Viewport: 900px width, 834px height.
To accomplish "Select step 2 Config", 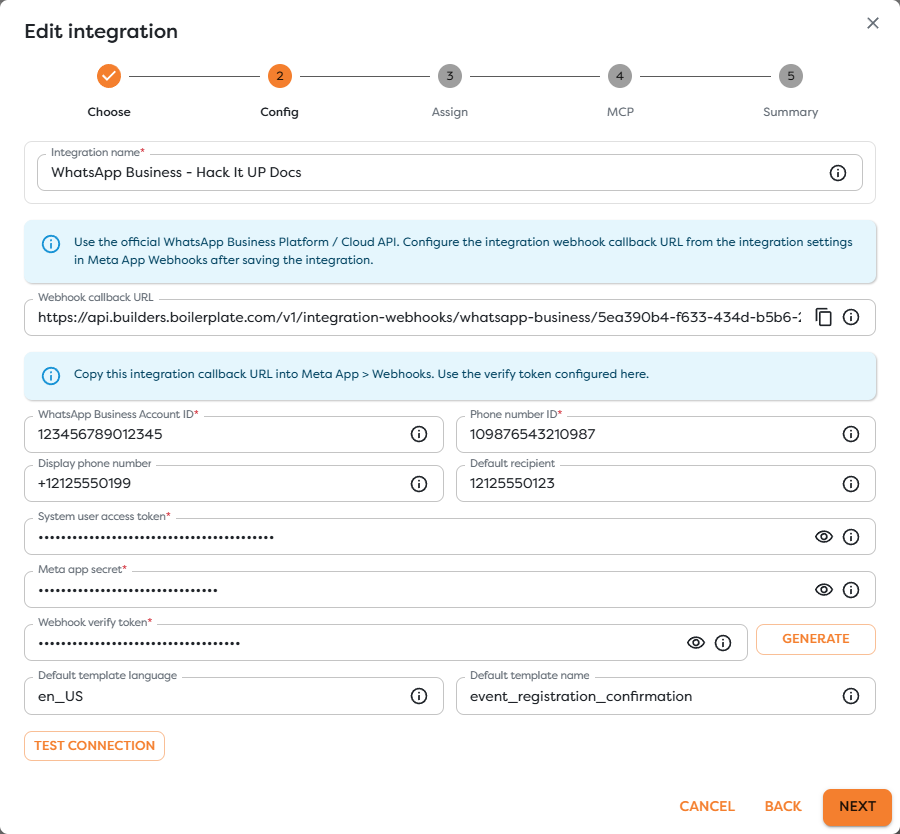I will click(280, 76).
